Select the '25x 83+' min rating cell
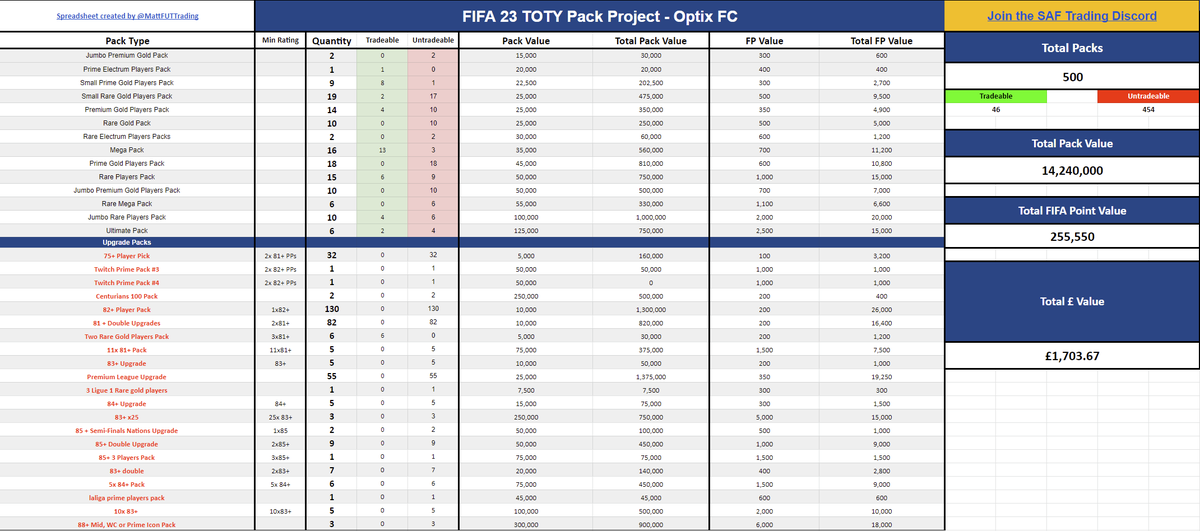Screen dimensions: 1200x531 [278, 417]
